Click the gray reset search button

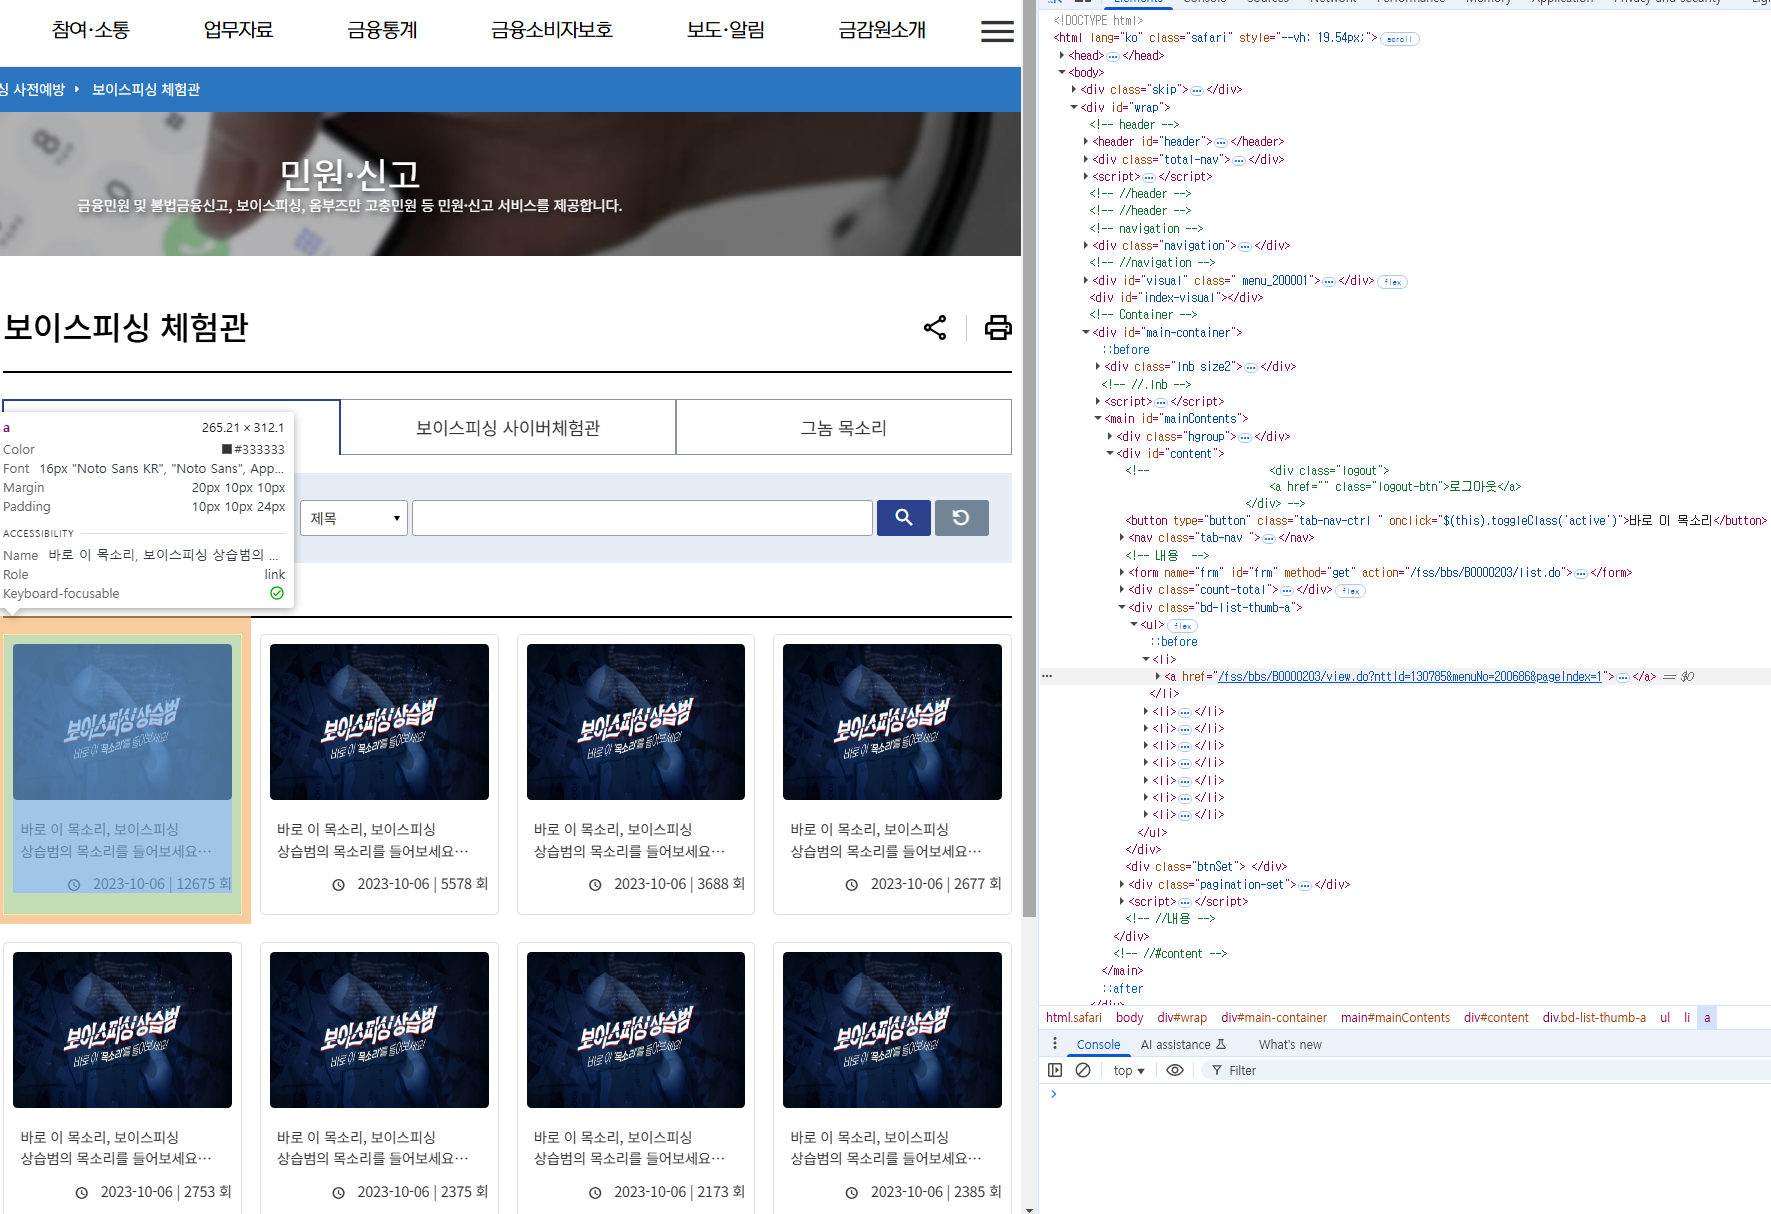click(x=962, y=518)
